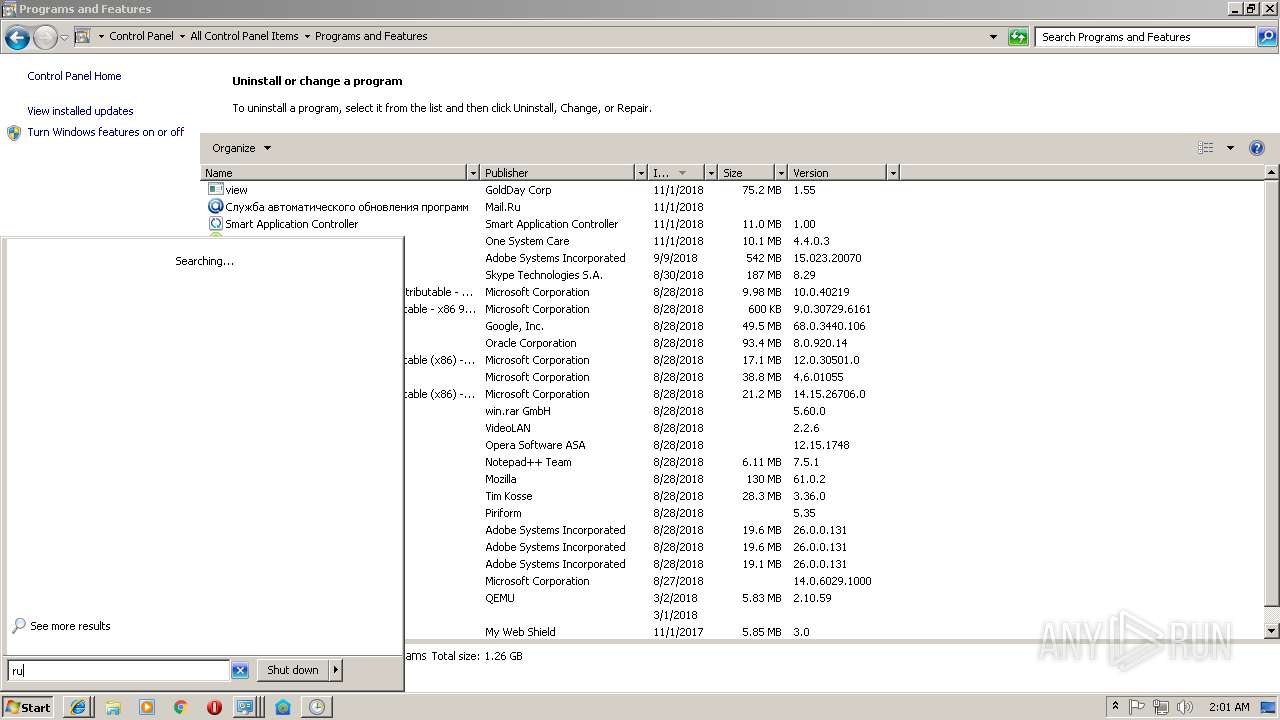Select the Smart Application Controller icon
Screen dimensions: 1280x720
pos(215,224)
